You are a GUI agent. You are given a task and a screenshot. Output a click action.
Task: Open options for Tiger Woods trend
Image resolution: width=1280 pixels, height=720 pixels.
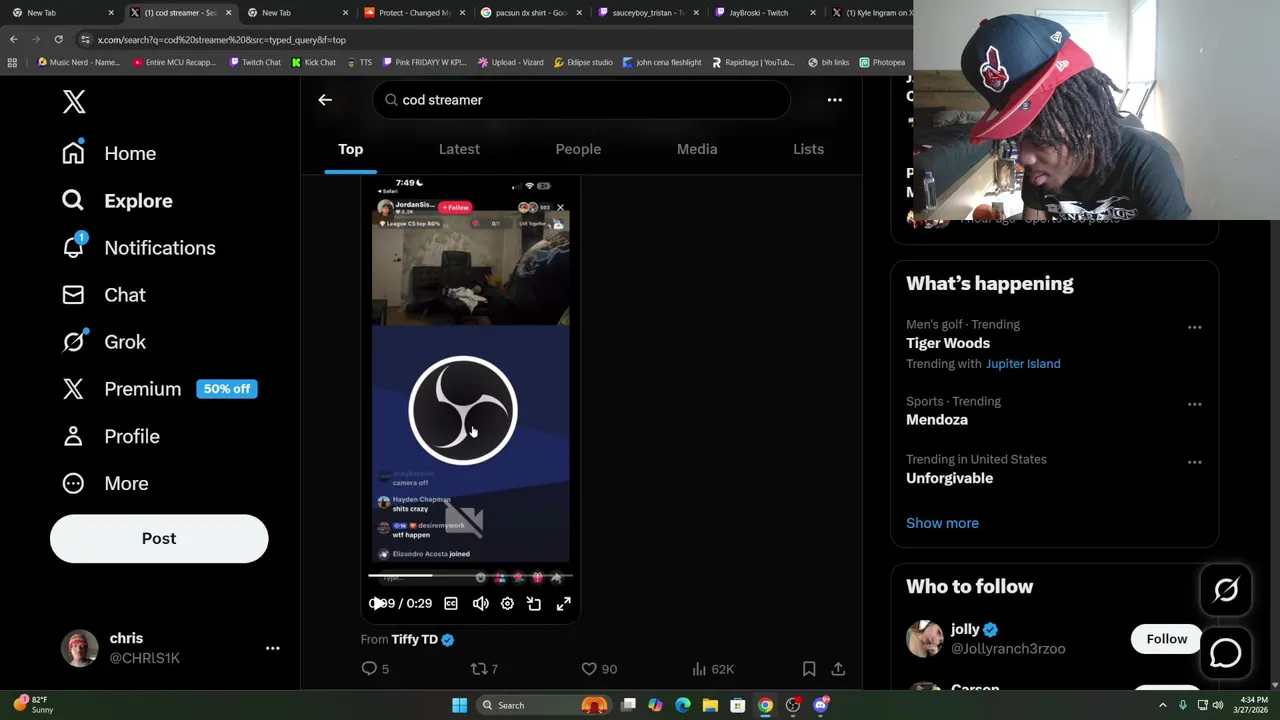click(x=1194, y=327)
